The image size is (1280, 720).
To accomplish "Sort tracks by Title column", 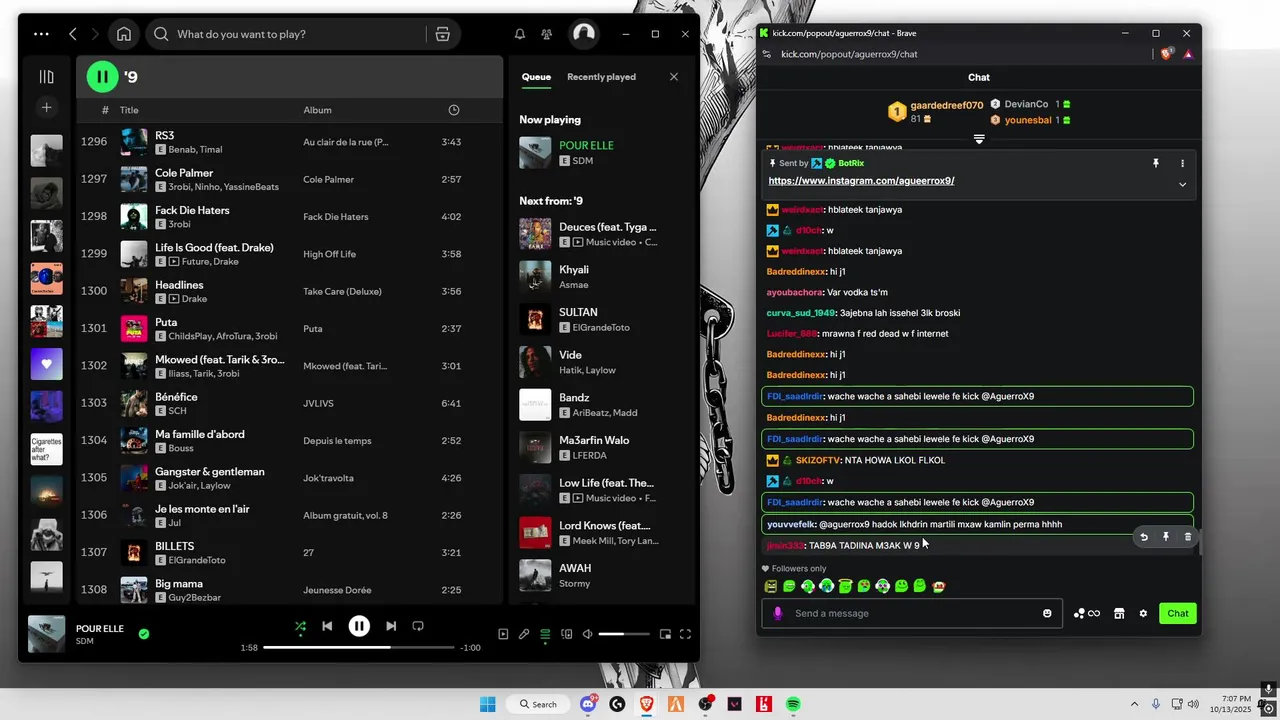I will click(x=129, y=110).
